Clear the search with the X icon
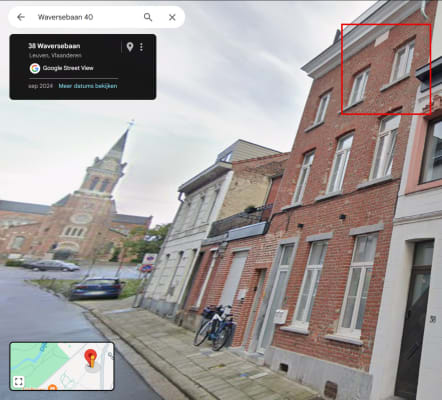This screenshot has width=442, height=400. [172, 17]
